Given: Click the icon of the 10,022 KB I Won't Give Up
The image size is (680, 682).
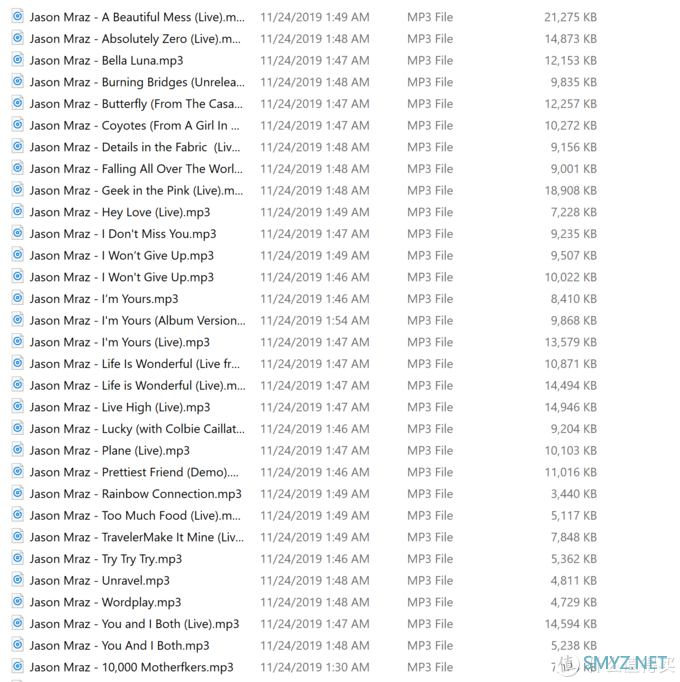Looking at the screenshot, I should 17,276.
